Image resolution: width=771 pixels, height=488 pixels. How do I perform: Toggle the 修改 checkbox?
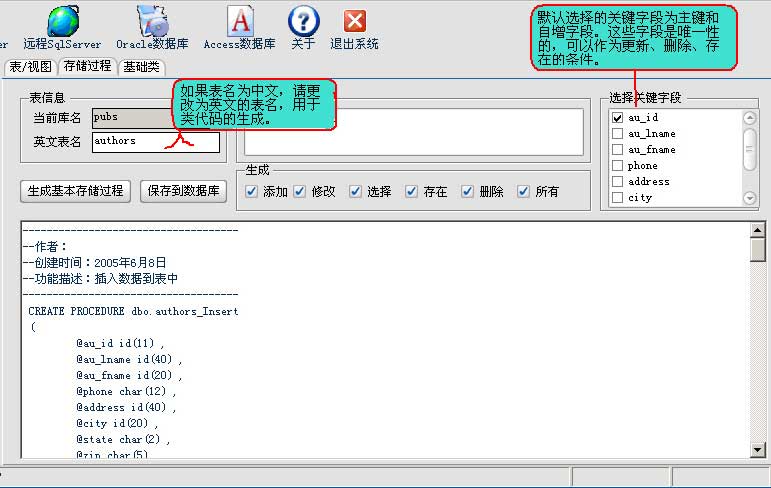point(300,191)
